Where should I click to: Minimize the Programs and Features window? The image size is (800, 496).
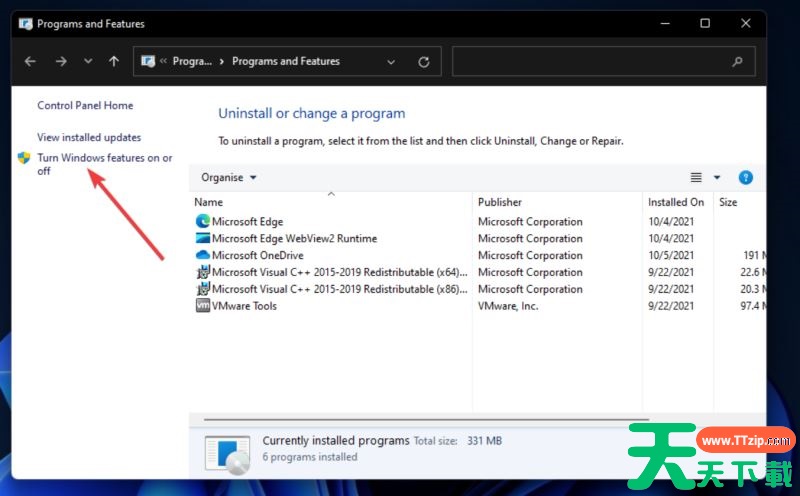point(665,23)
